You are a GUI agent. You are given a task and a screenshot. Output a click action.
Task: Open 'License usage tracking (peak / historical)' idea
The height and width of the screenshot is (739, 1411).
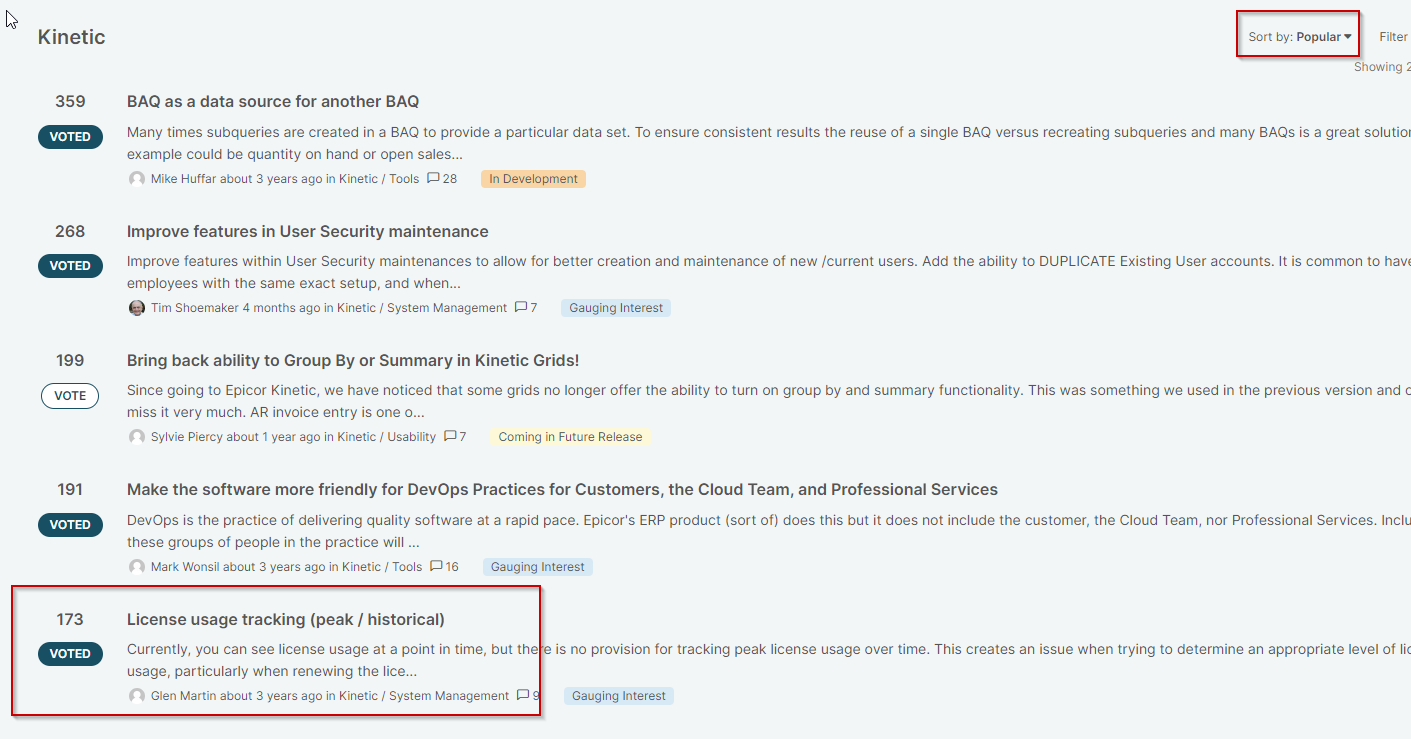tap(286, 620)
